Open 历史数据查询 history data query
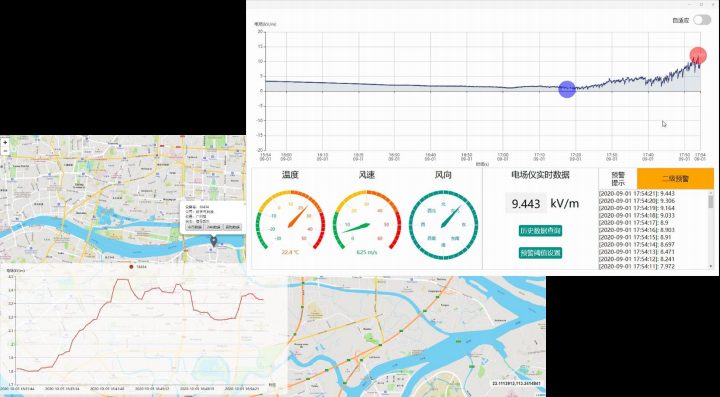720x397 pixels. [x=540, y=231]
